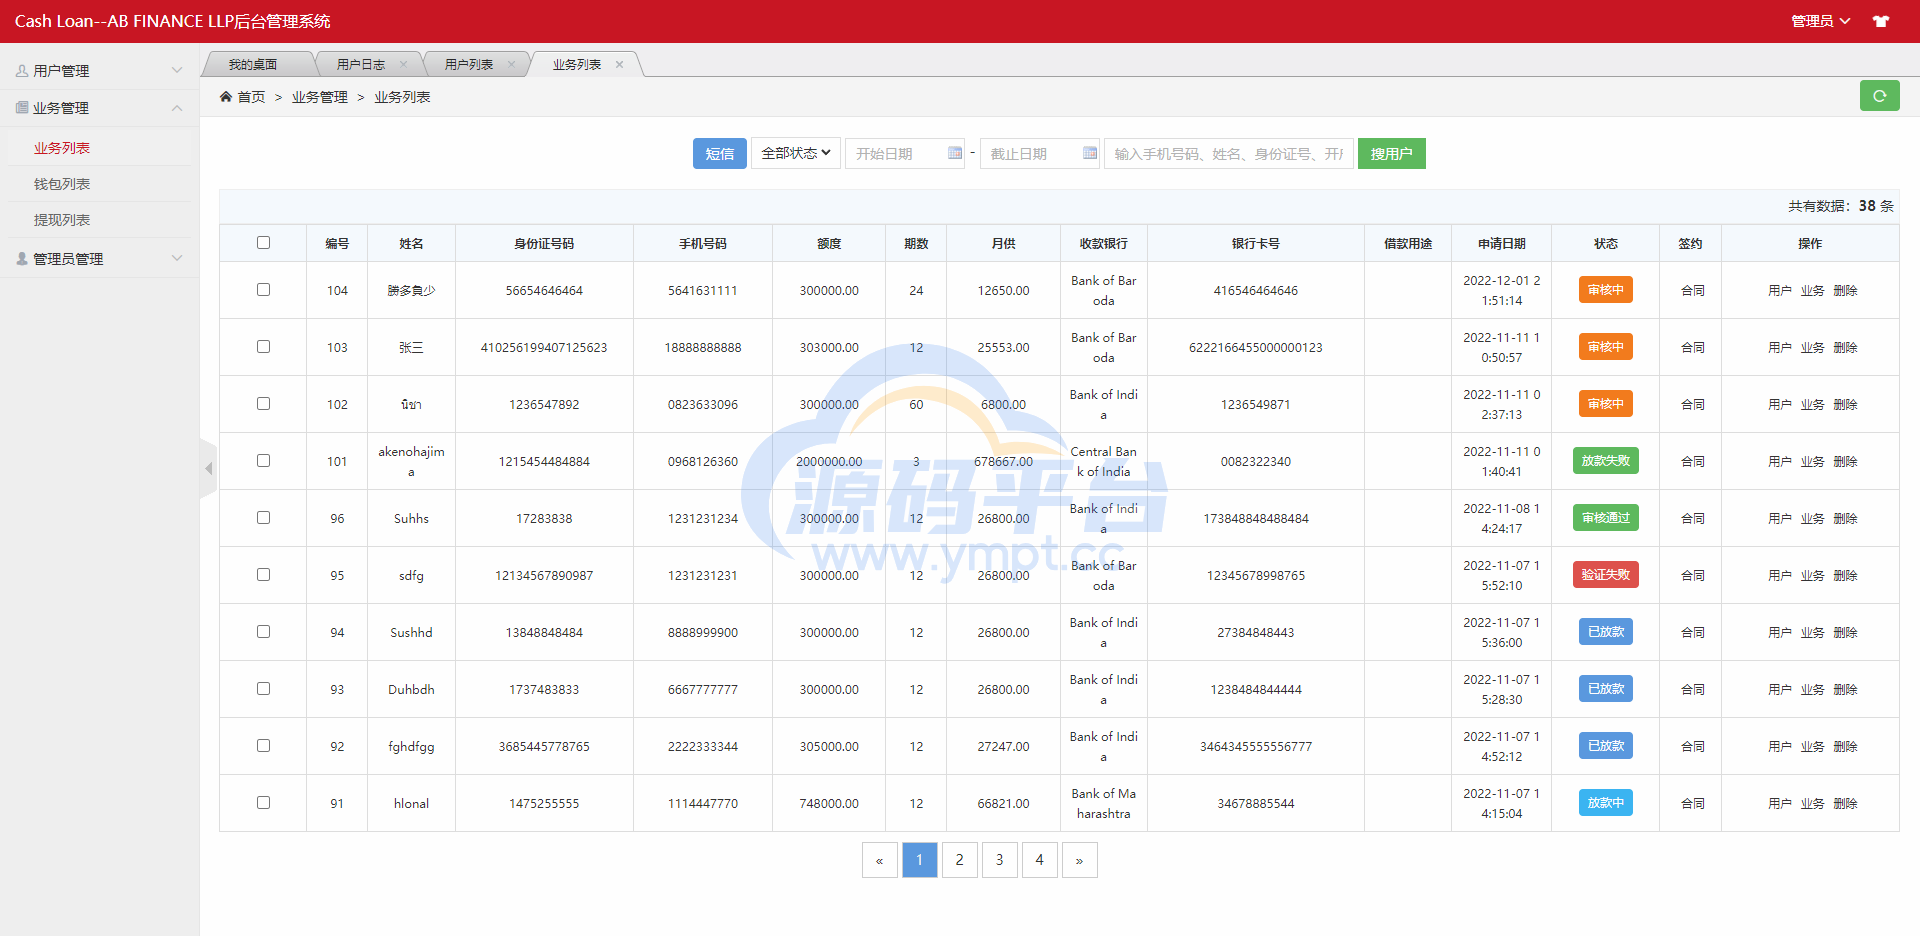
Task: Click current page 1 button
Action: click(x=919, y=860)
